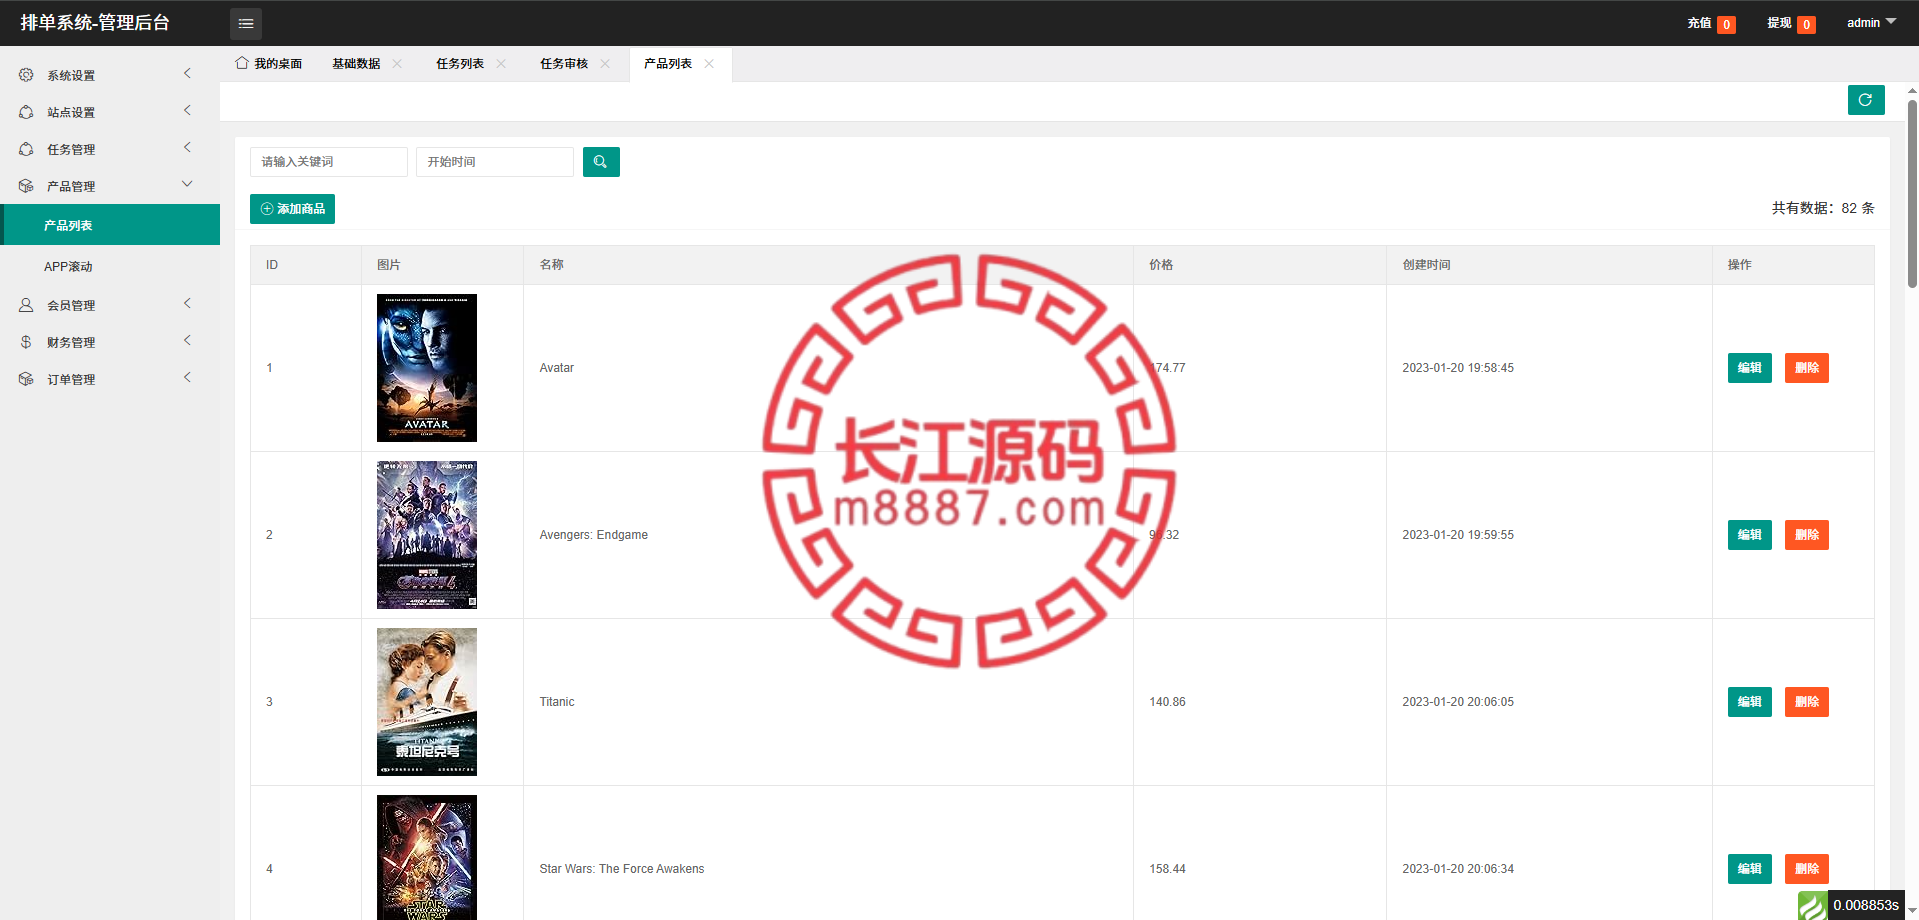The image size is (1919, 920).
Task: Click the task management sidebar icon
Action: pos(26,149)
